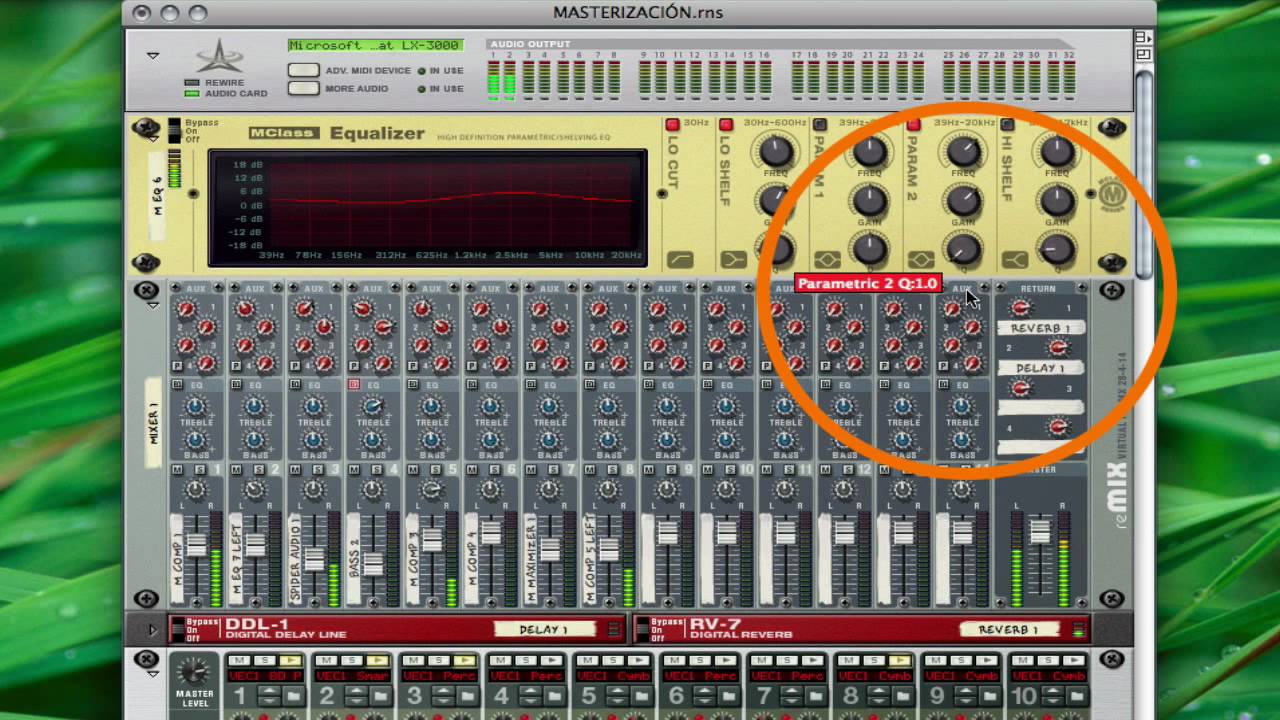The image size is (1280, 720).
Task: Click the HI SHELF GAIN knob
Action: point(1057,200)
